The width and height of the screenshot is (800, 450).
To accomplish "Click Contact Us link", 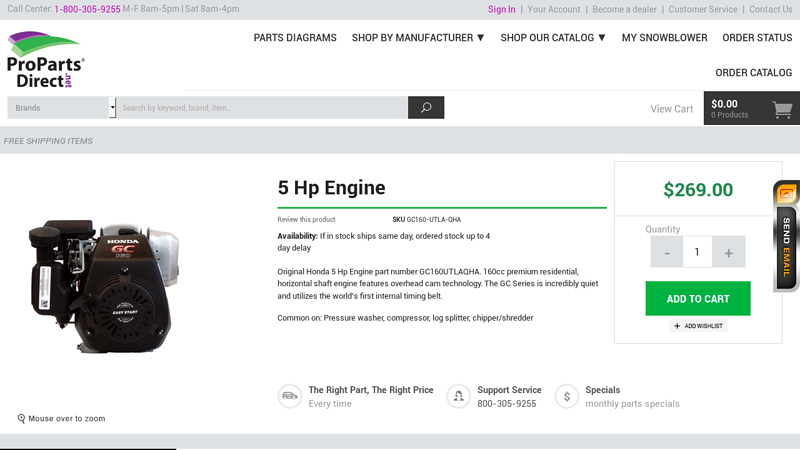I will coord(770,9).
